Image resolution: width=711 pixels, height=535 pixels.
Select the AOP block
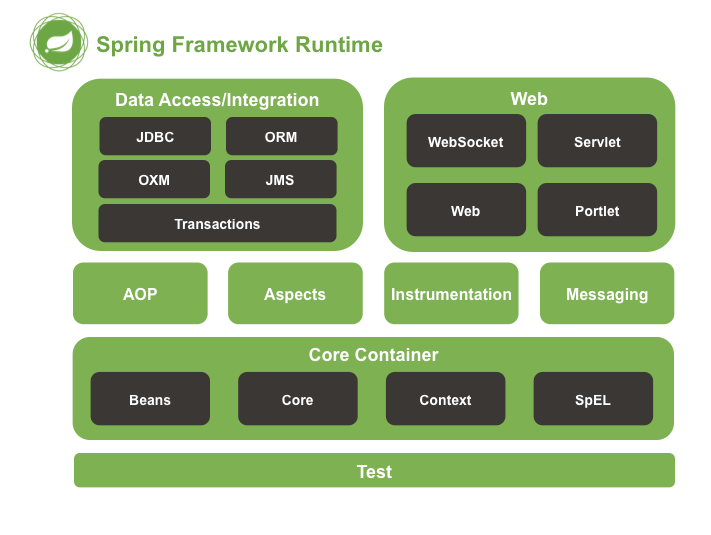point(140,293)
